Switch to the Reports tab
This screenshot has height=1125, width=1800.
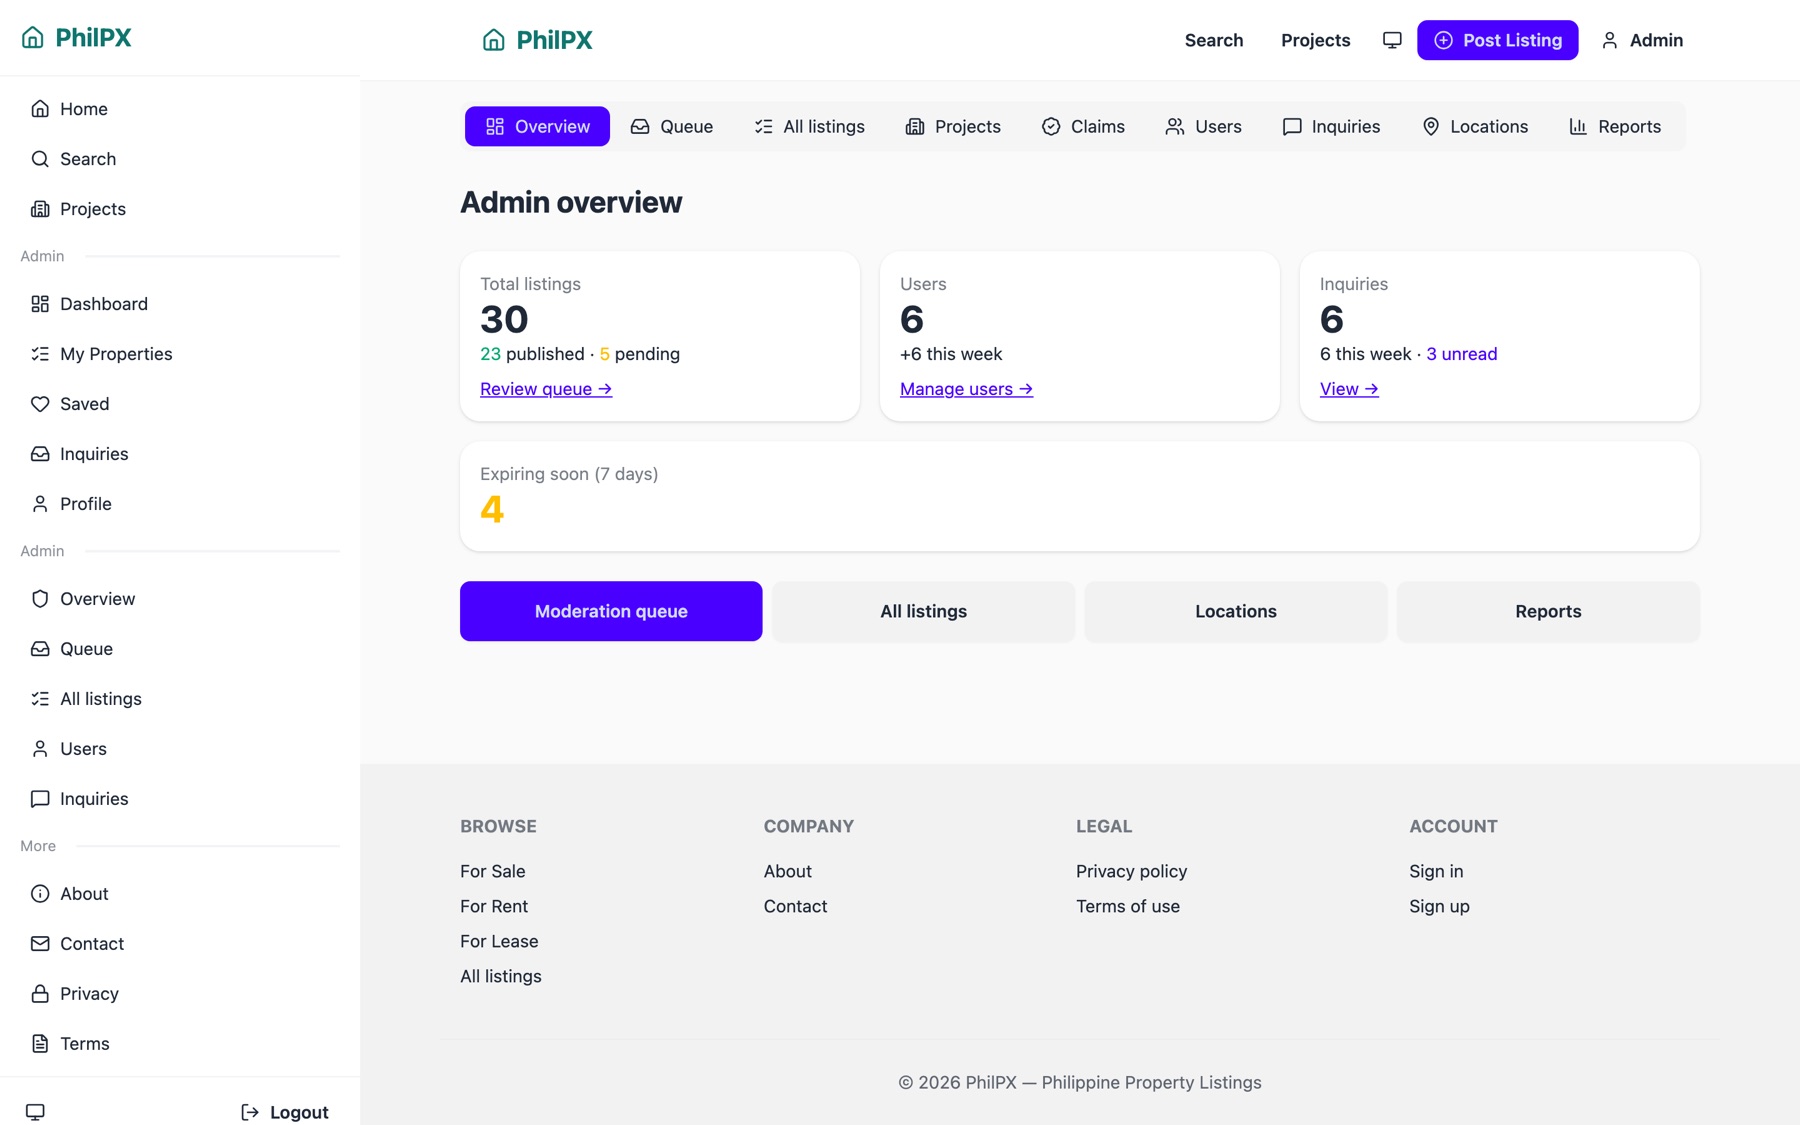coord(1615,127)
